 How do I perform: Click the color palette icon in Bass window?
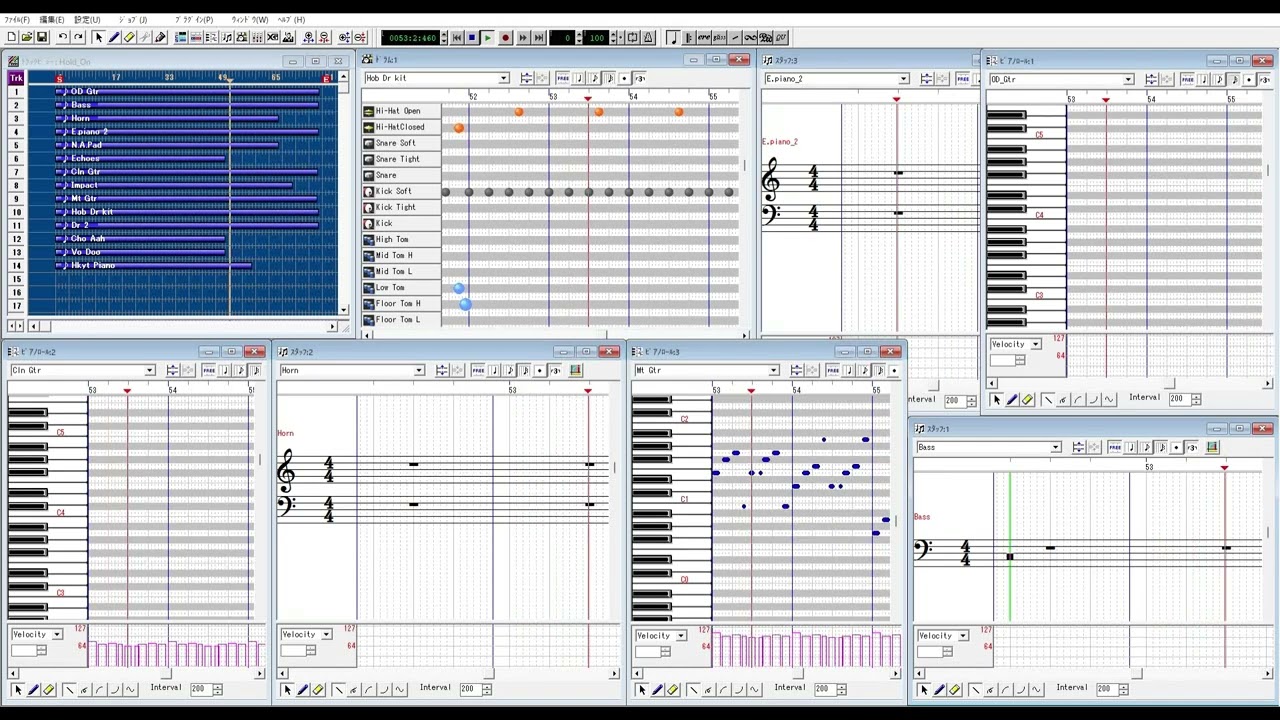click(1212, 447)
